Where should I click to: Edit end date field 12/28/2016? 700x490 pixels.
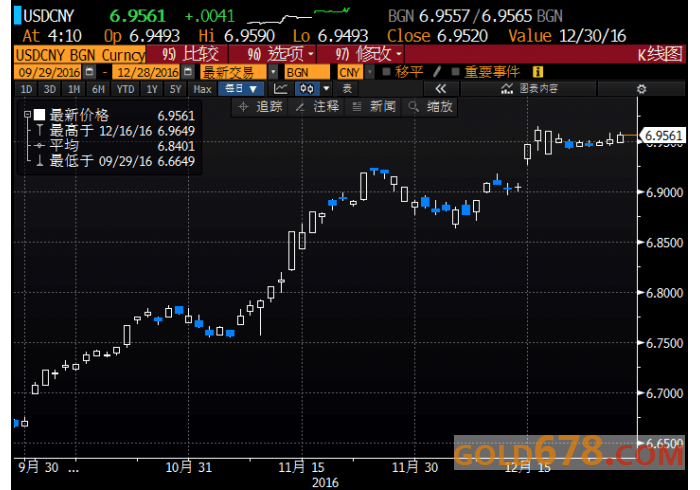(147, 72)
